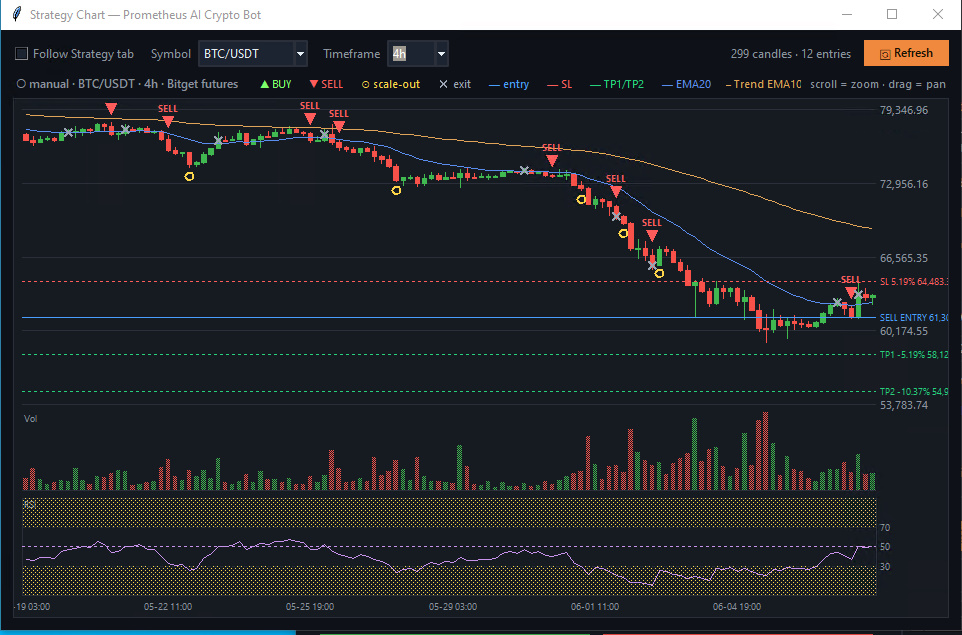Screen dimensions: 962x635
Task: Click the 60,174.55 price axis label
Action: [904, 331]
